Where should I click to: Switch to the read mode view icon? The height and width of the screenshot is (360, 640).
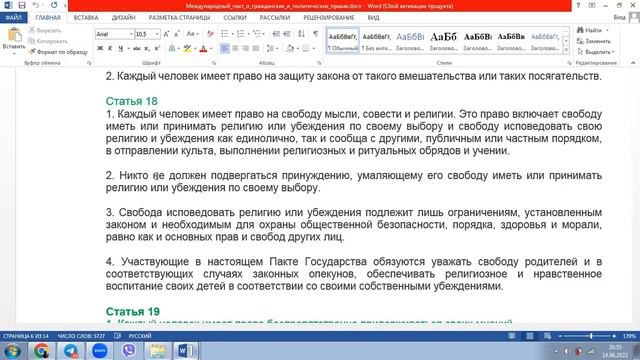[x=511, y=336]
